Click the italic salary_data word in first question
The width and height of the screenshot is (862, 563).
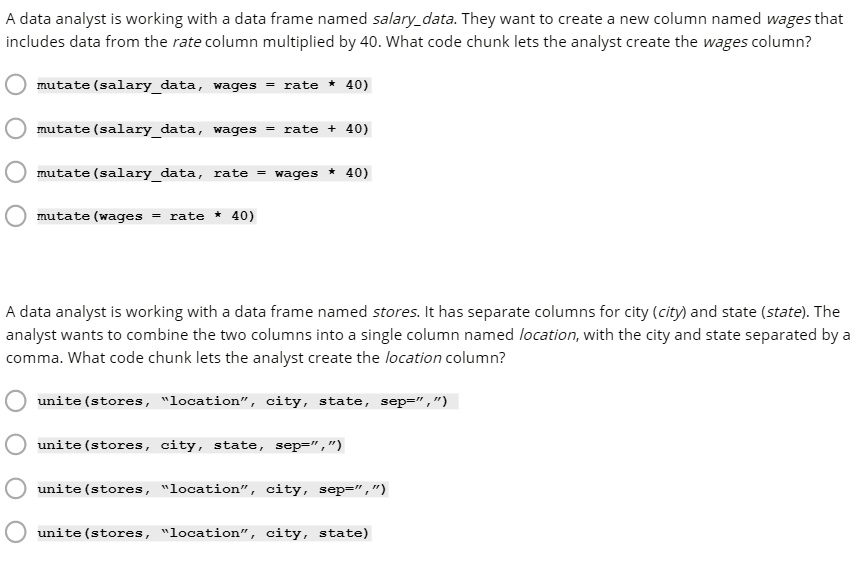(414, 19)
